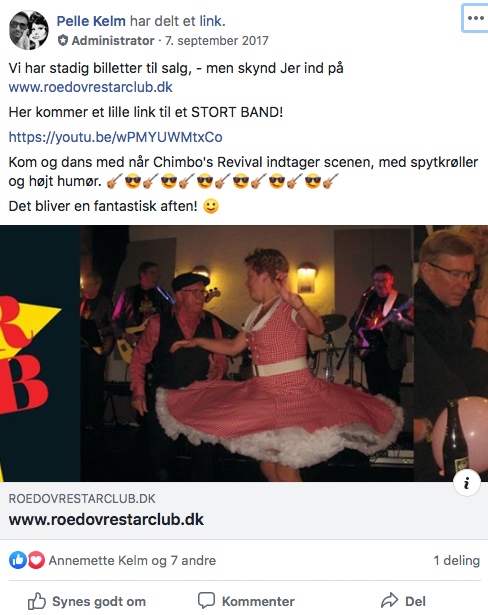Open the www.roedovrestarclub.dk link preview title

pos(106,519)
